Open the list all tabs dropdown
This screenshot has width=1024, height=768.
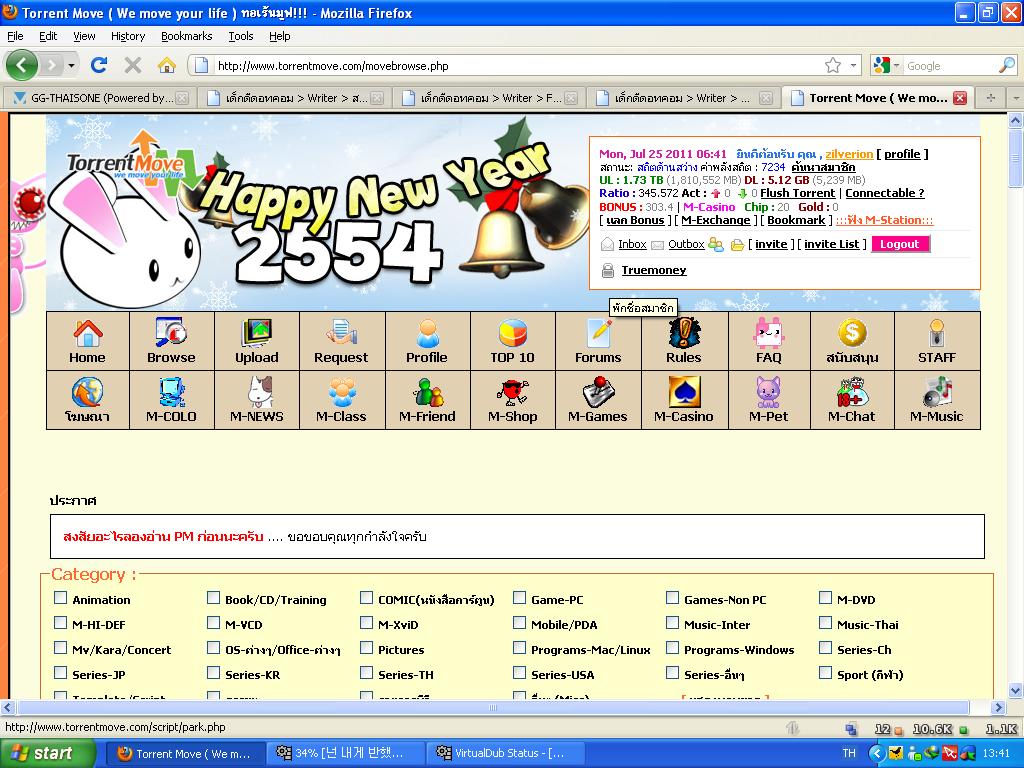coord(1016,98)
